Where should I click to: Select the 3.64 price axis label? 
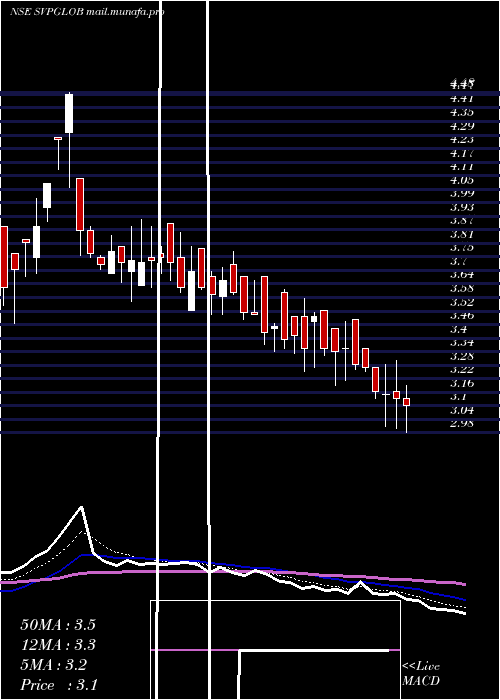[x=462, y=275]
